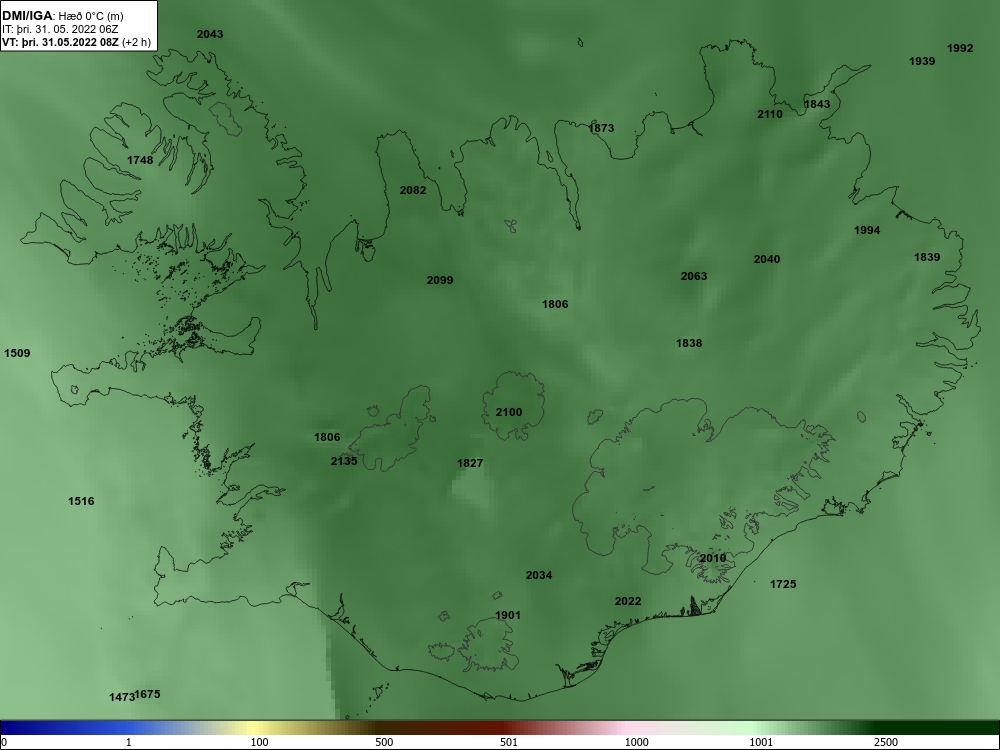Click the 2010 height label
Viewport: 1000px width, 750px height.
click(x=712, y=558)
